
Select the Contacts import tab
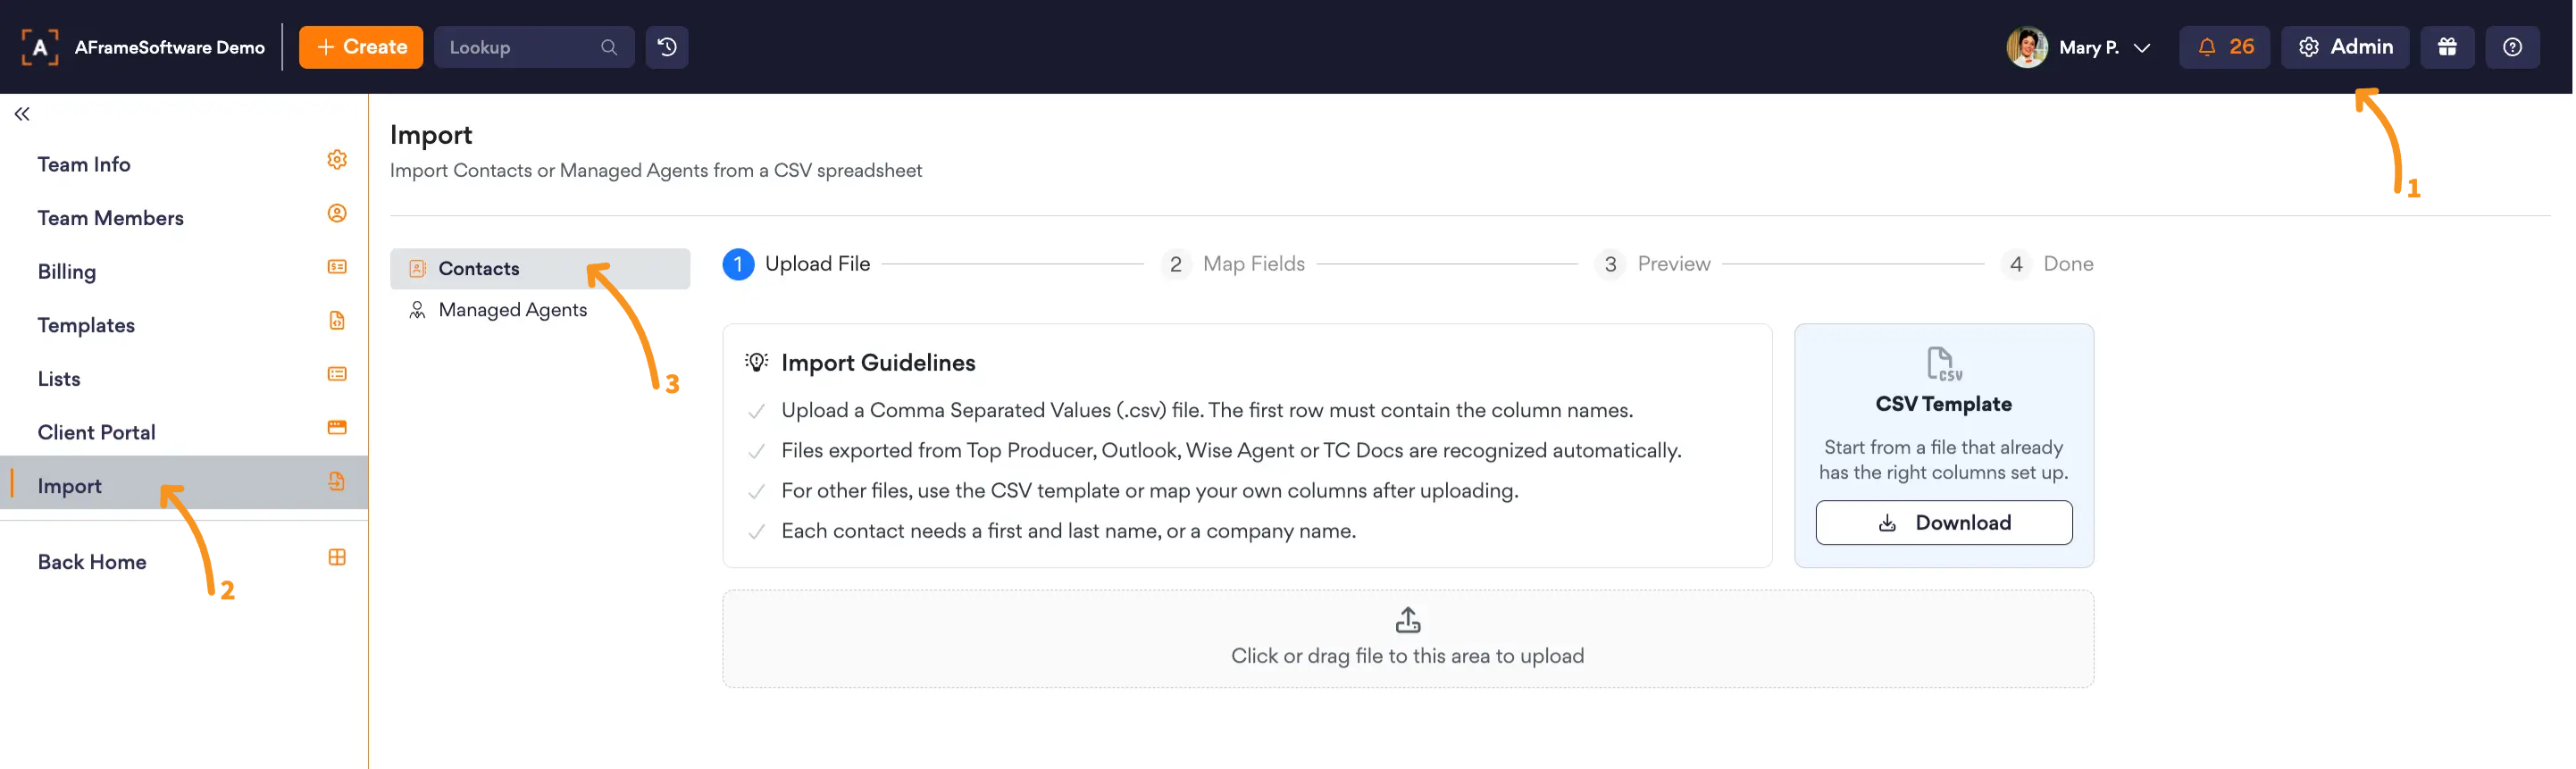coord(540,269)
